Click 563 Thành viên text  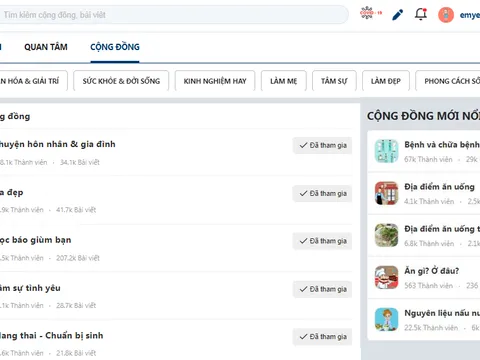pyautogui.click(x=429, y=286)
